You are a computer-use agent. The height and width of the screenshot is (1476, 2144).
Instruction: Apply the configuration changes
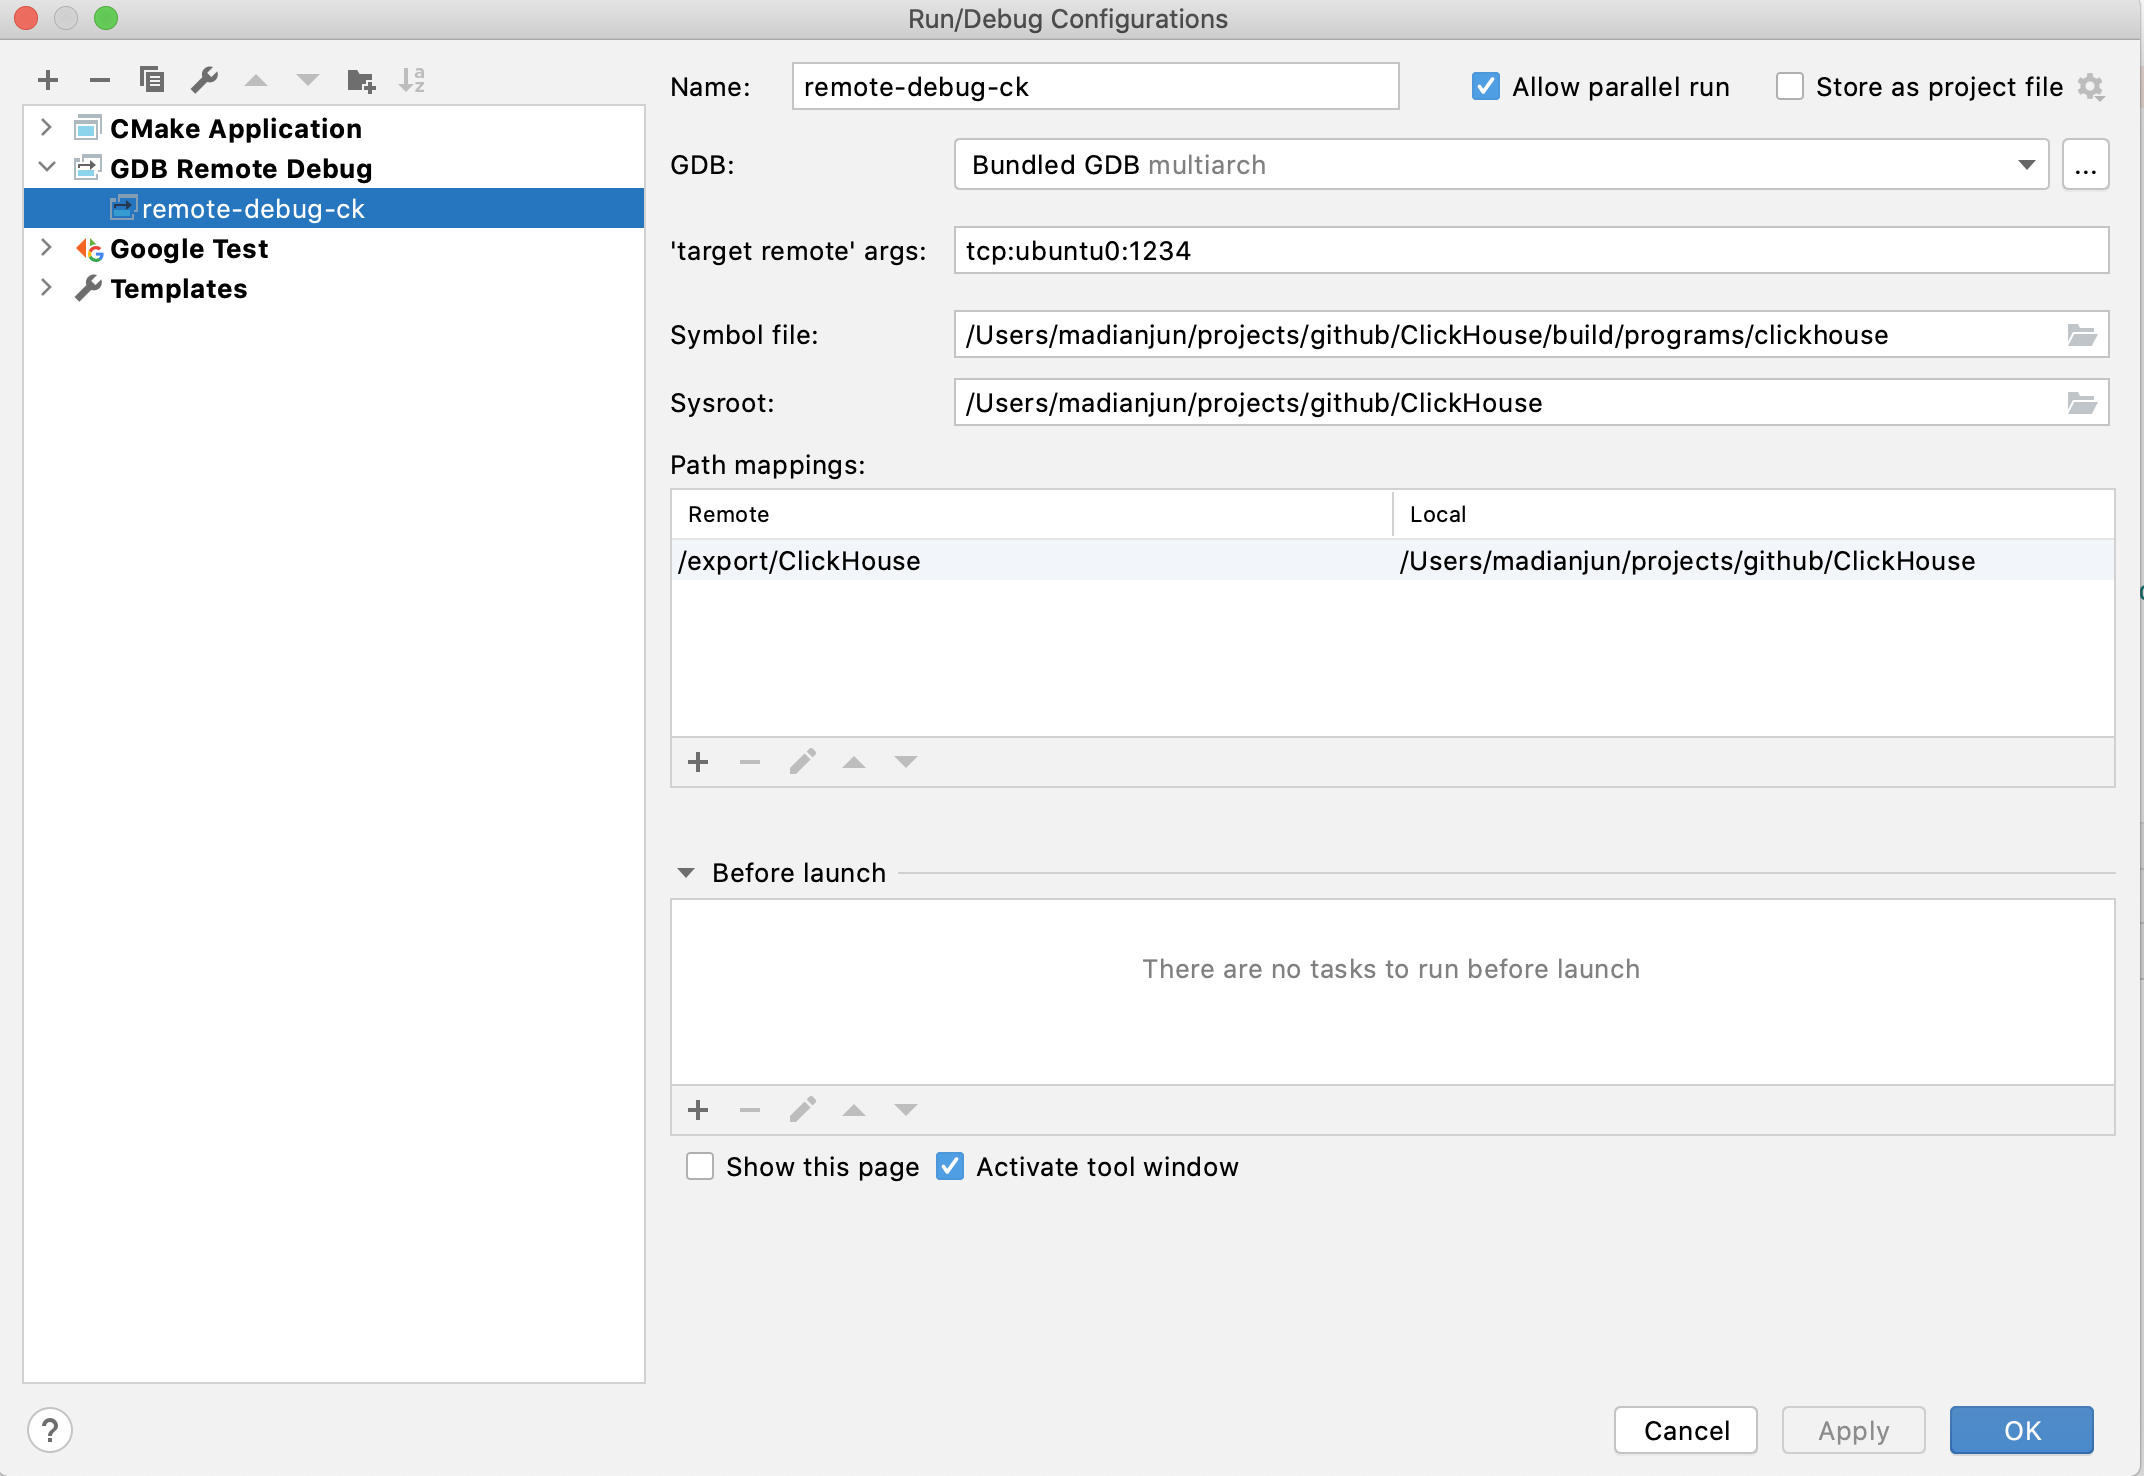coord(1852,1430)
